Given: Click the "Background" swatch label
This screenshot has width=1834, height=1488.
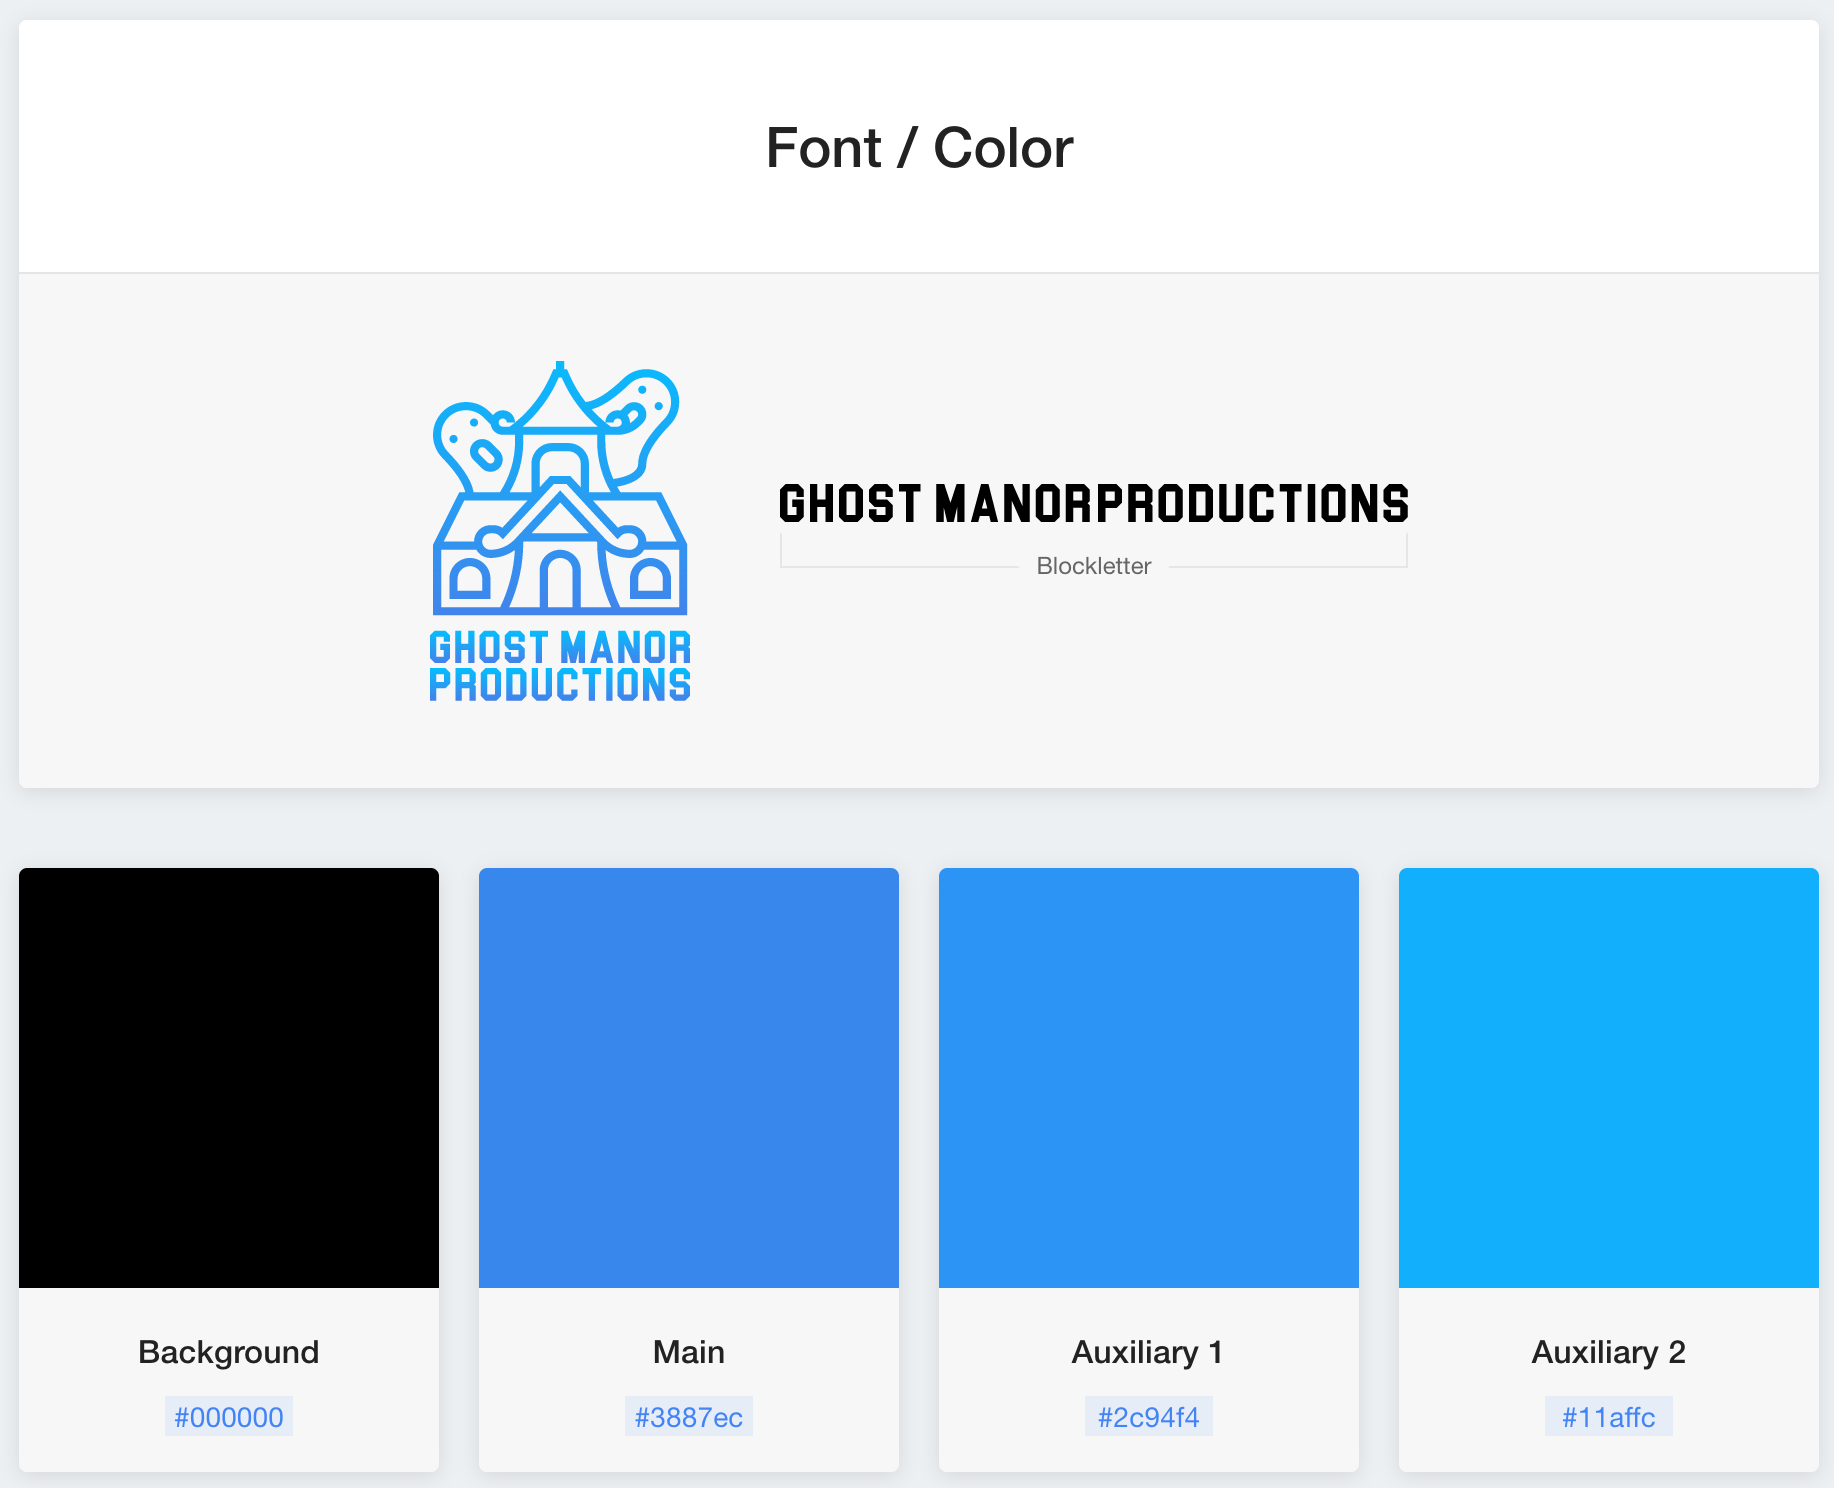Looking at the screenshot, I should (x=229, y=1352).
